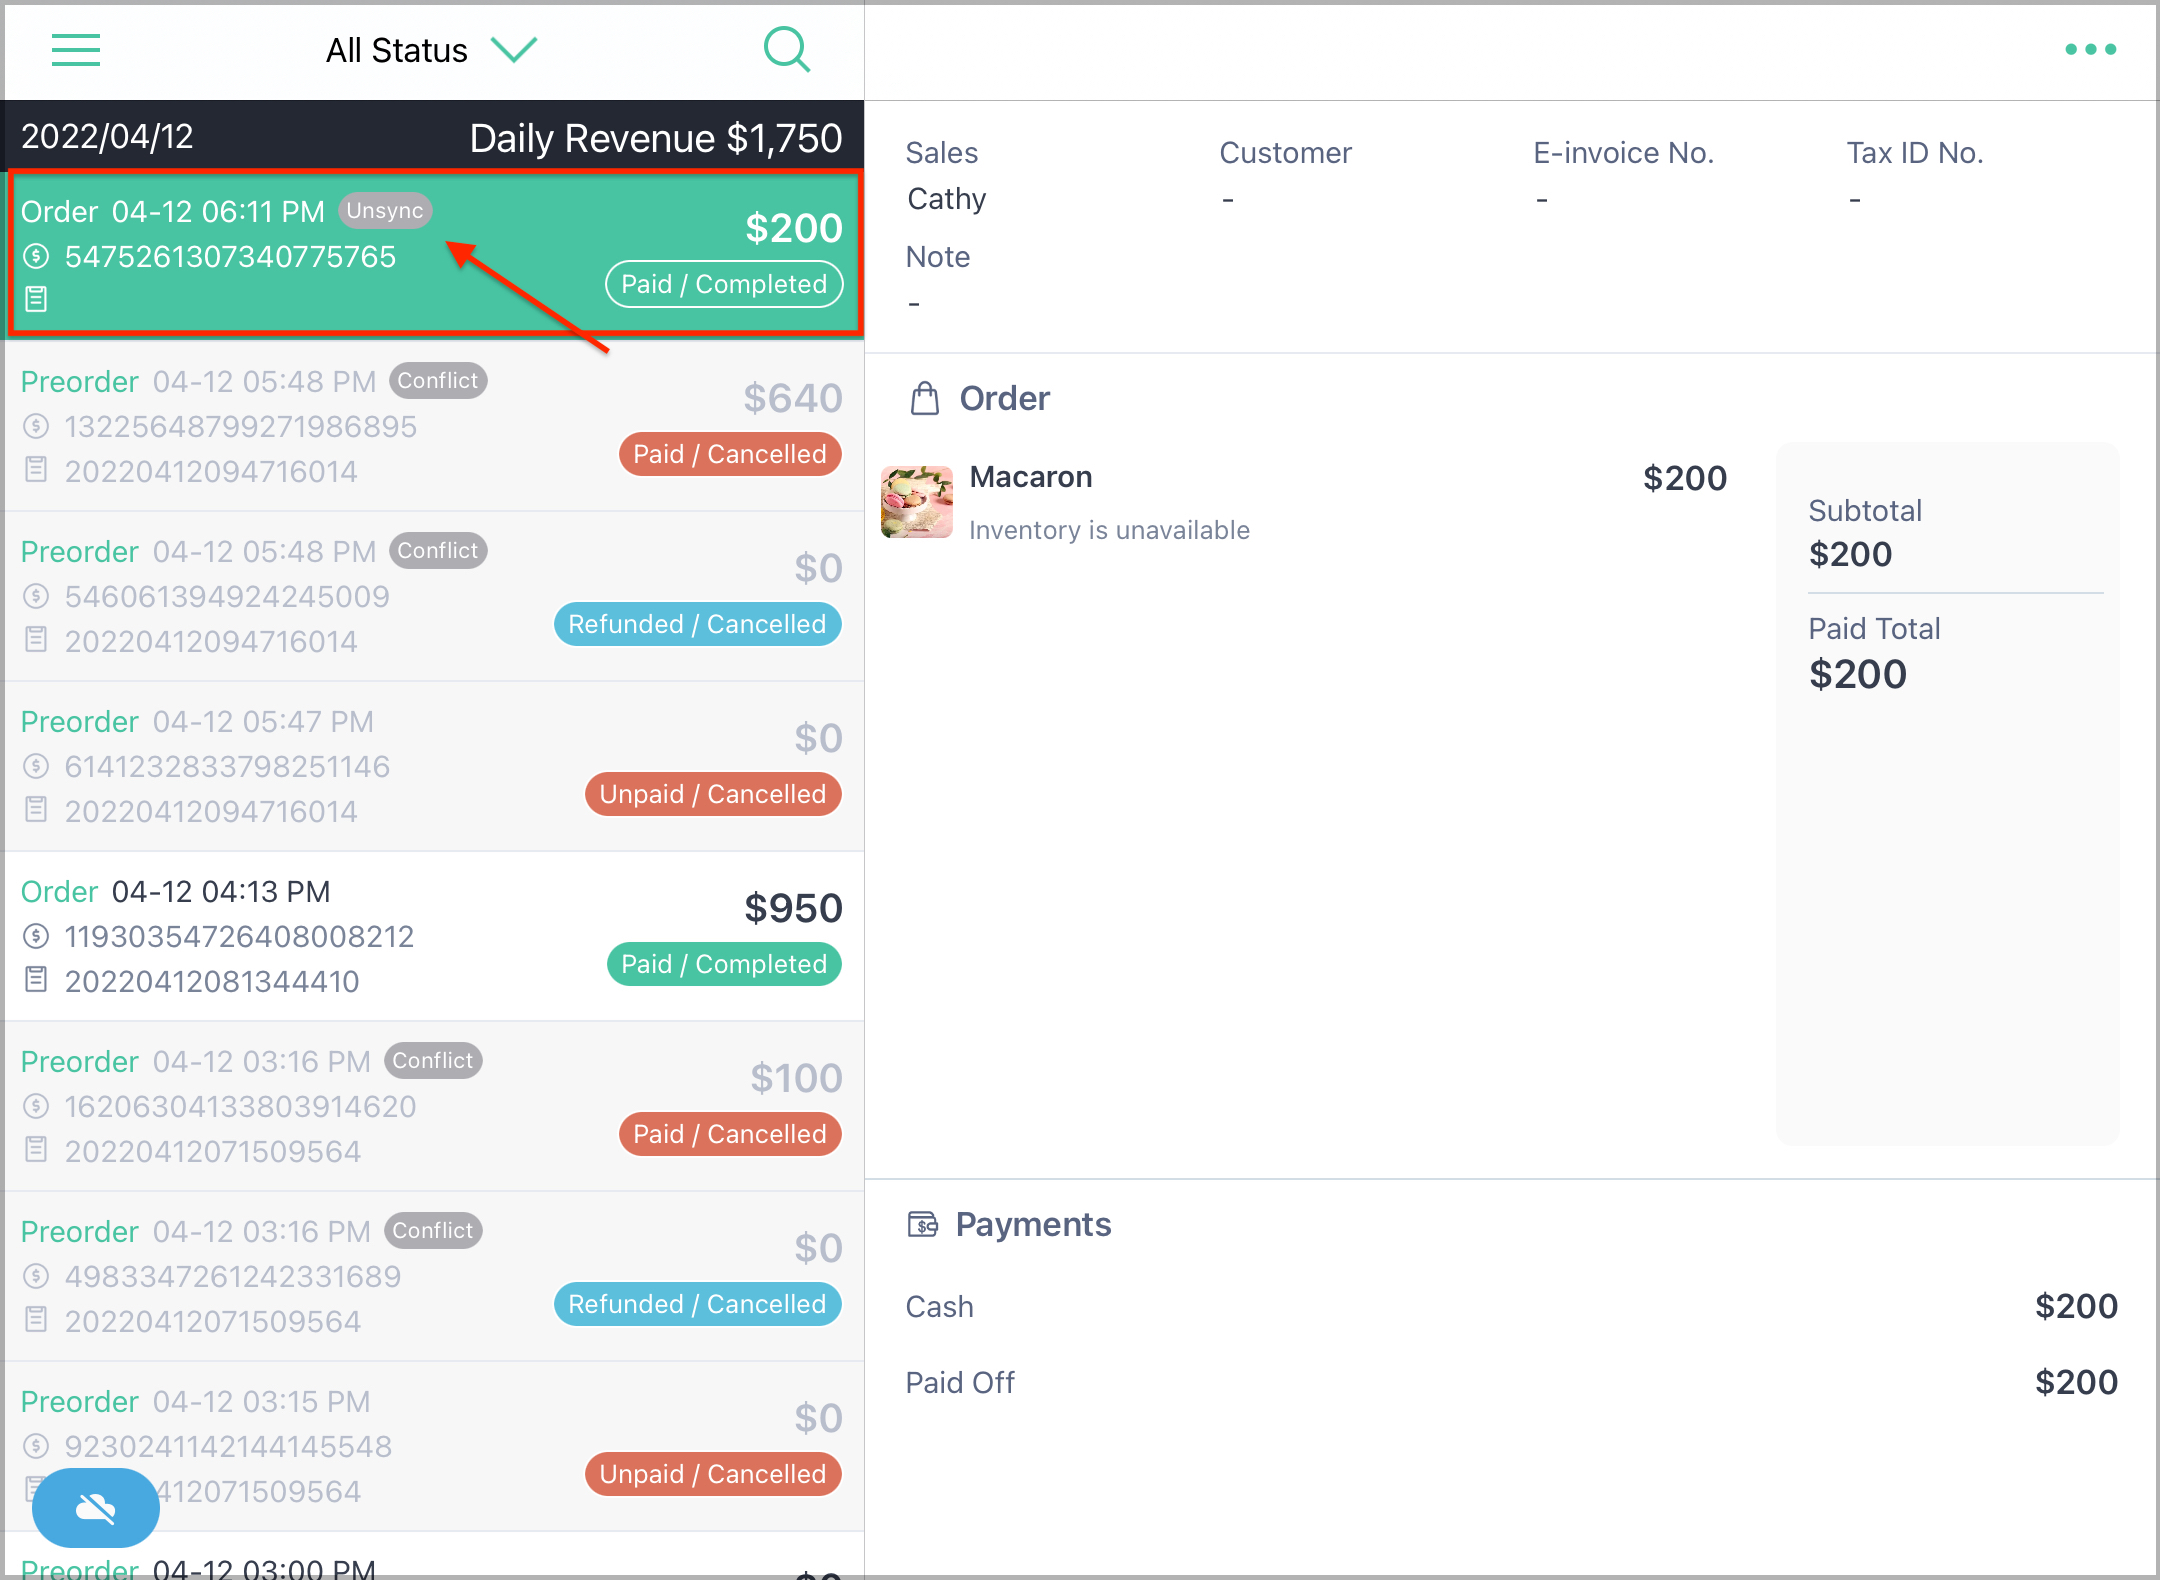Select preorder 1322564879927198689​5
The width and height of the screenshot is (2160, 1580).
click(x=434, y=426)
